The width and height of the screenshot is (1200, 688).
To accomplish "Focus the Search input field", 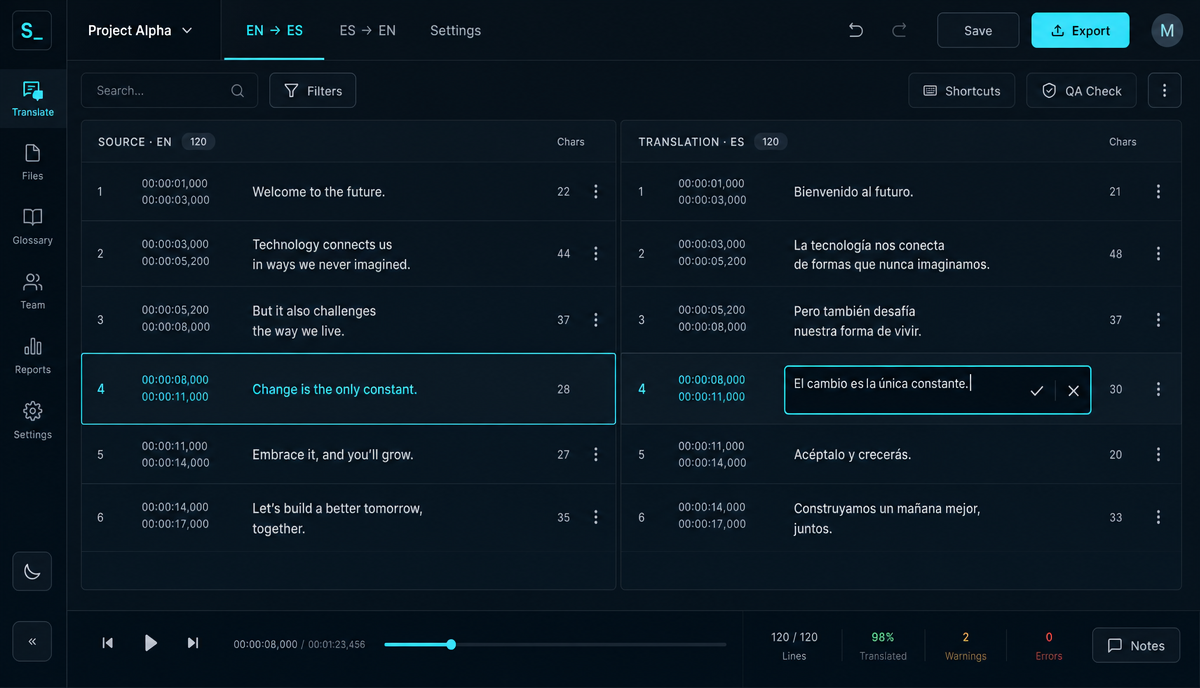I will pyautogui.click(x=169, y=90).
